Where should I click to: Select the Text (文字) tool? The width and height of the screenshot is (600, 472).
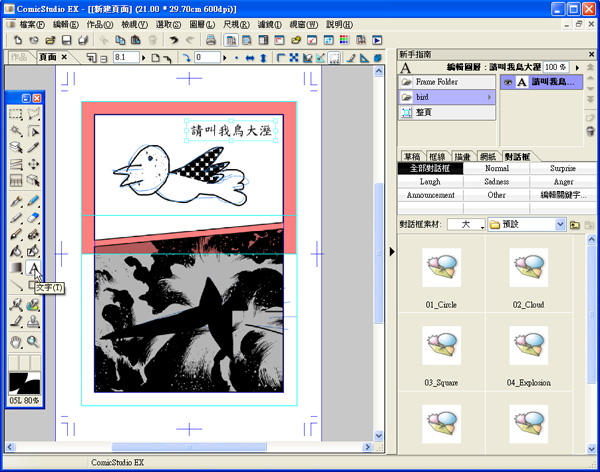[x=34, y=268]
